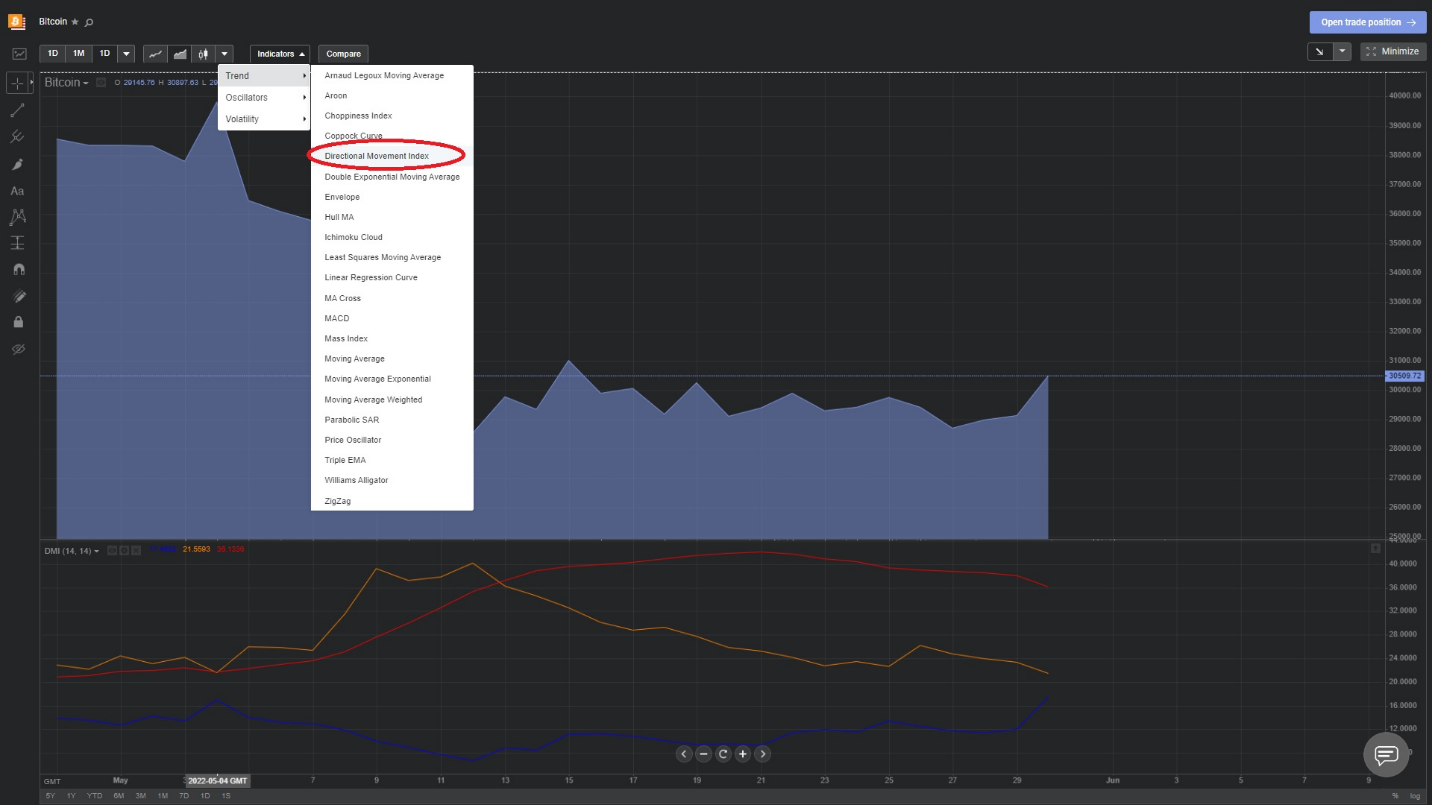Image resolution: width=1432 pixels, height=805 pixels.
Task: Select Directional Movement Index from list
Action: click(x=377, y=156)
